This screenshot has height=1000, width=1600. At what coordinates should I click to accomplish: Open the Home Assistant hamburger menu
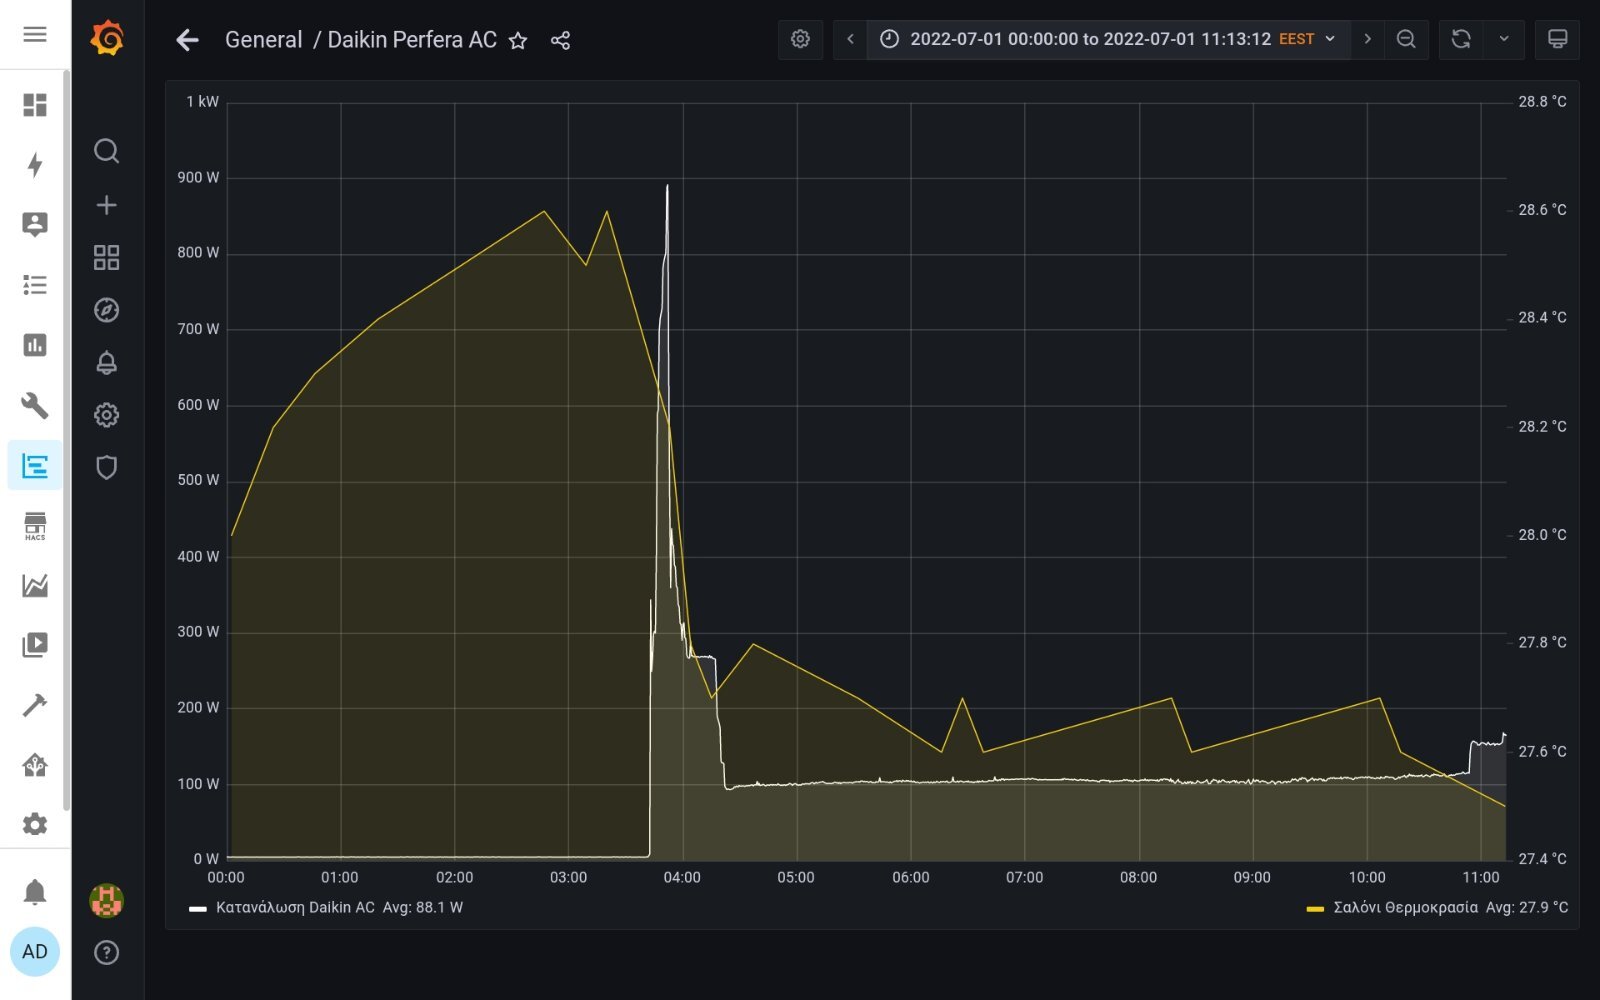[35, 35]
